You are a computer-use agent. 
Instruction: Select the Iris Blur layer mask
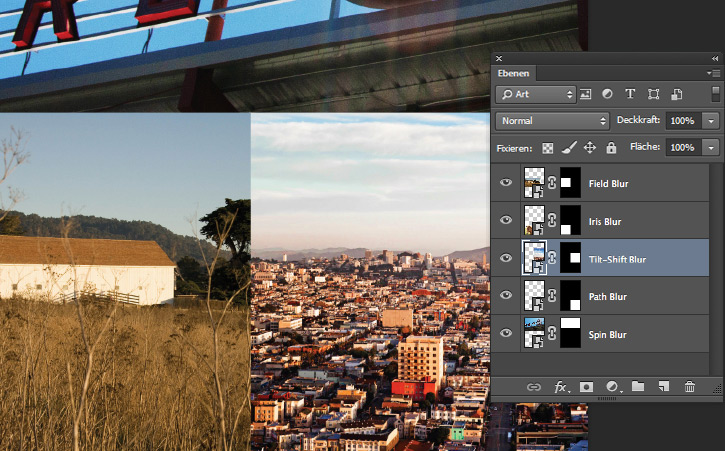(571, 220)
